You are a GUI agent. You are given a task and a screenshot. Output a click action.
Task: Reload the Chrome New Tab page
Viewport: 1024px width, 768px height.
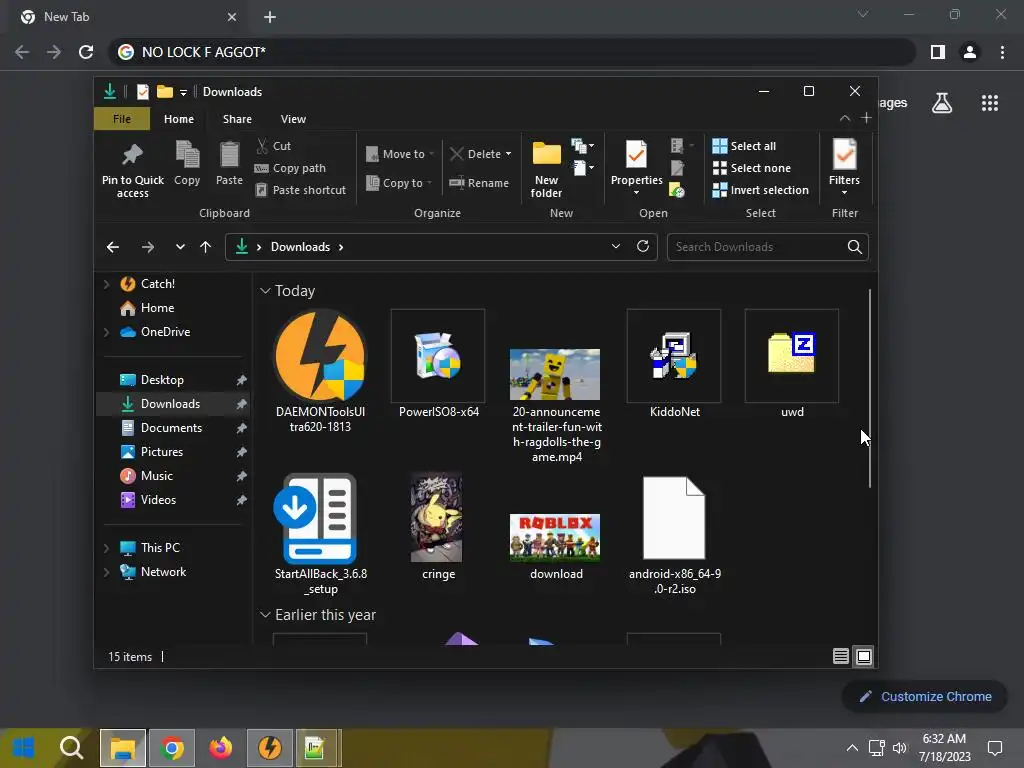tap(86, 52)
